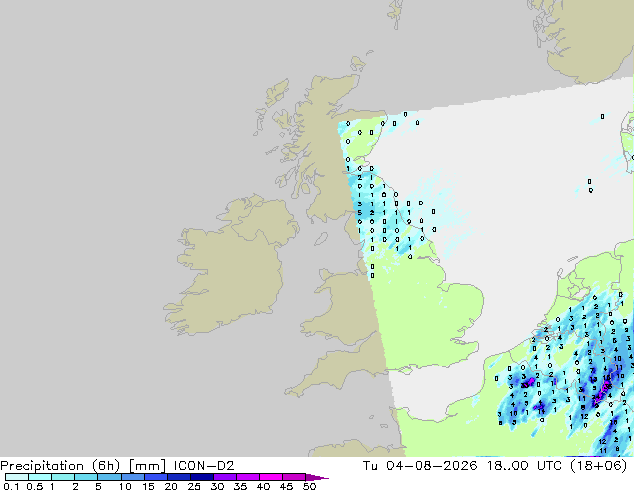Select the [mm] unit label
This screenshot has height=490, width=634.
point(147,466)
